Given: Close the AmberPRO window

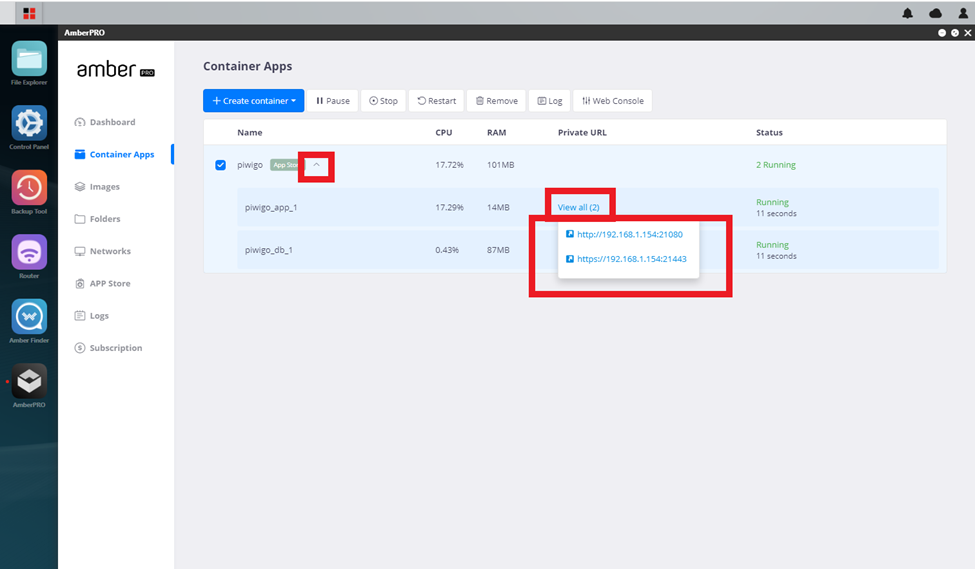Looking at the screenshot, I should 968,33.
